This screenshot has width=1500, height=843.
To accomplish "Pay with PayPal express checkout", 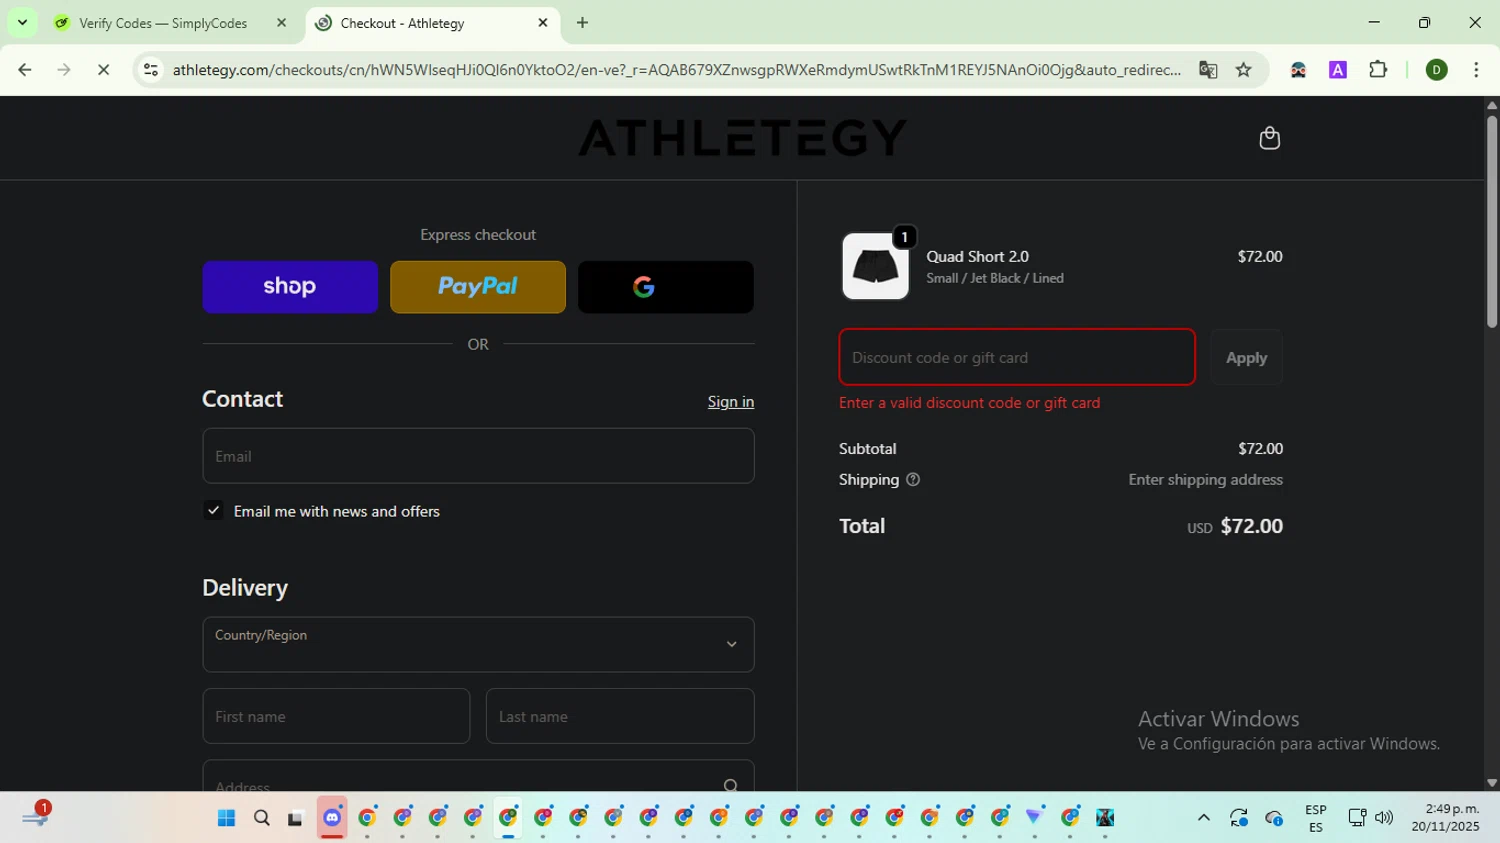I will [x=478, y=287].
